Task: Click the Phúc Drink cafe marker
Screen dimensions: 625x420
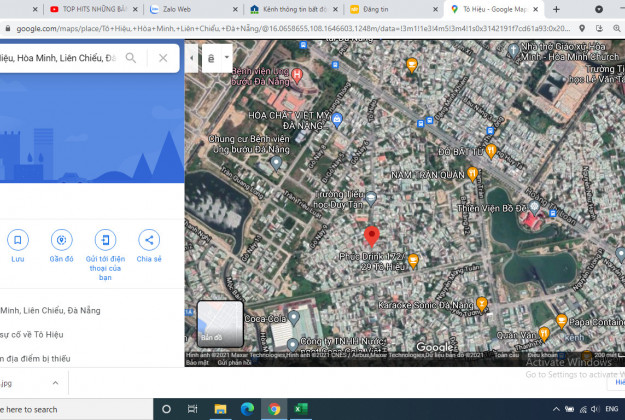Action: pos(413,261)
